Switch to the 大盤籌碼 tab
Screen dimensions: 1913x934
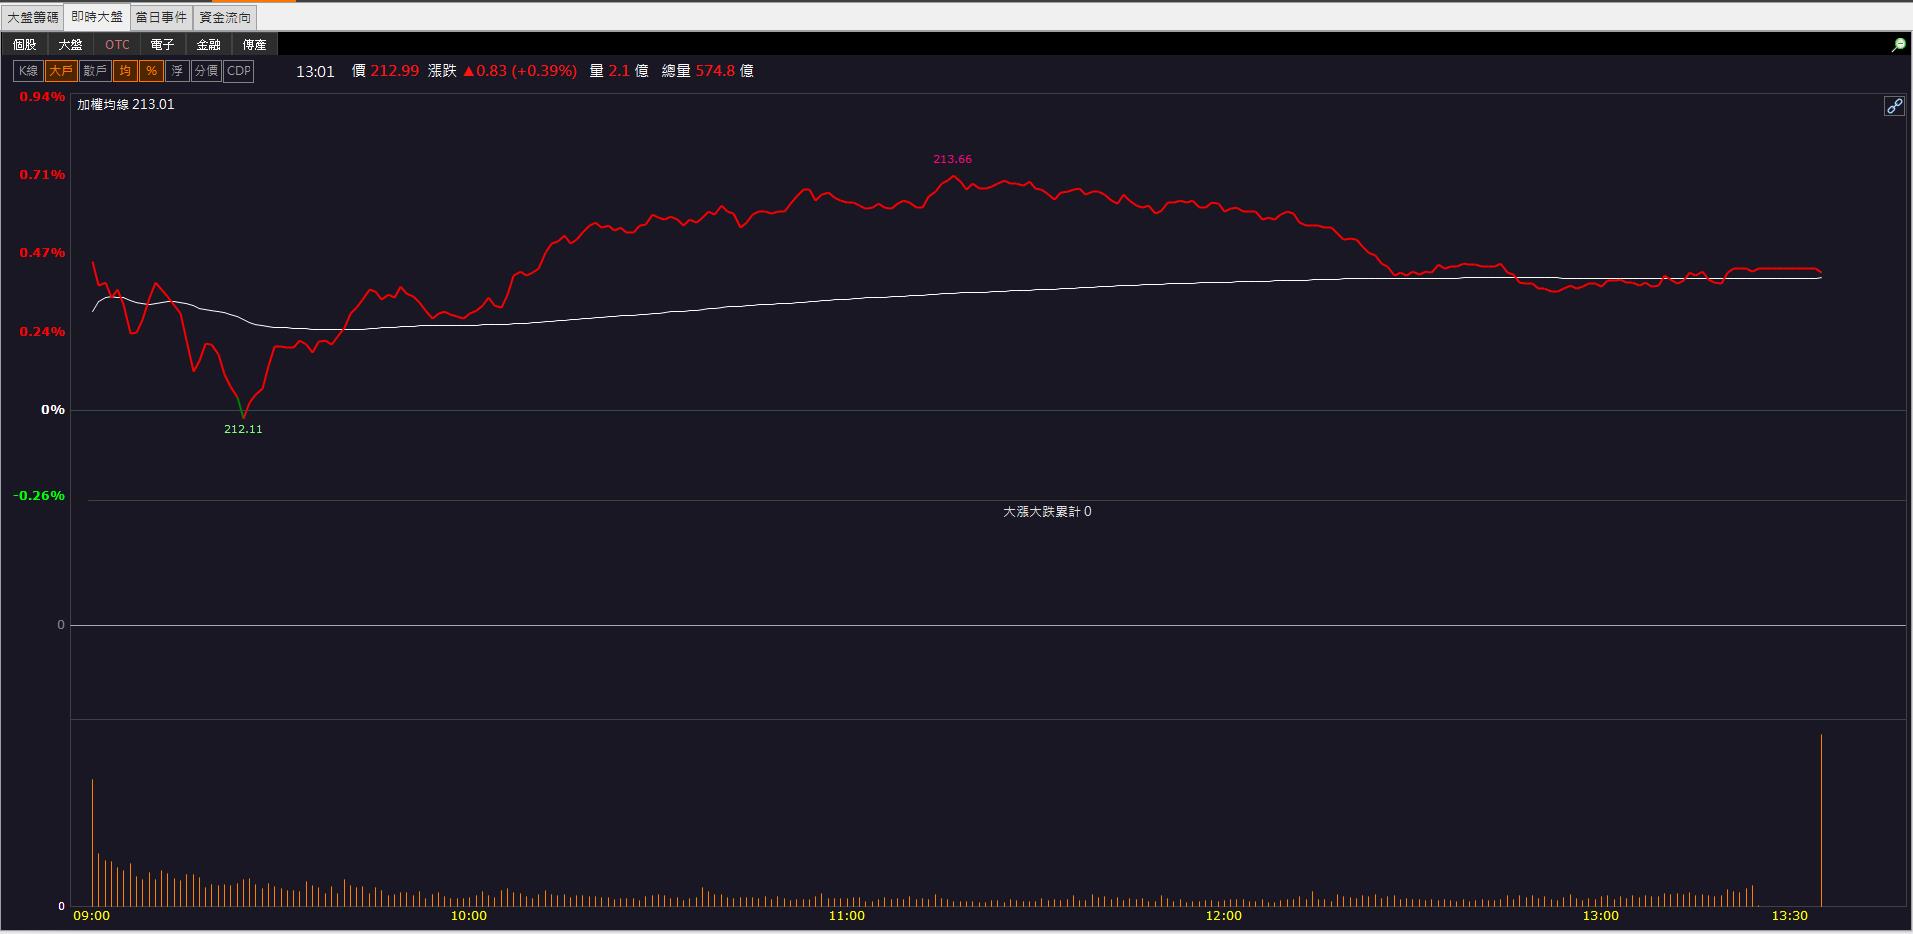click(33, 17)
